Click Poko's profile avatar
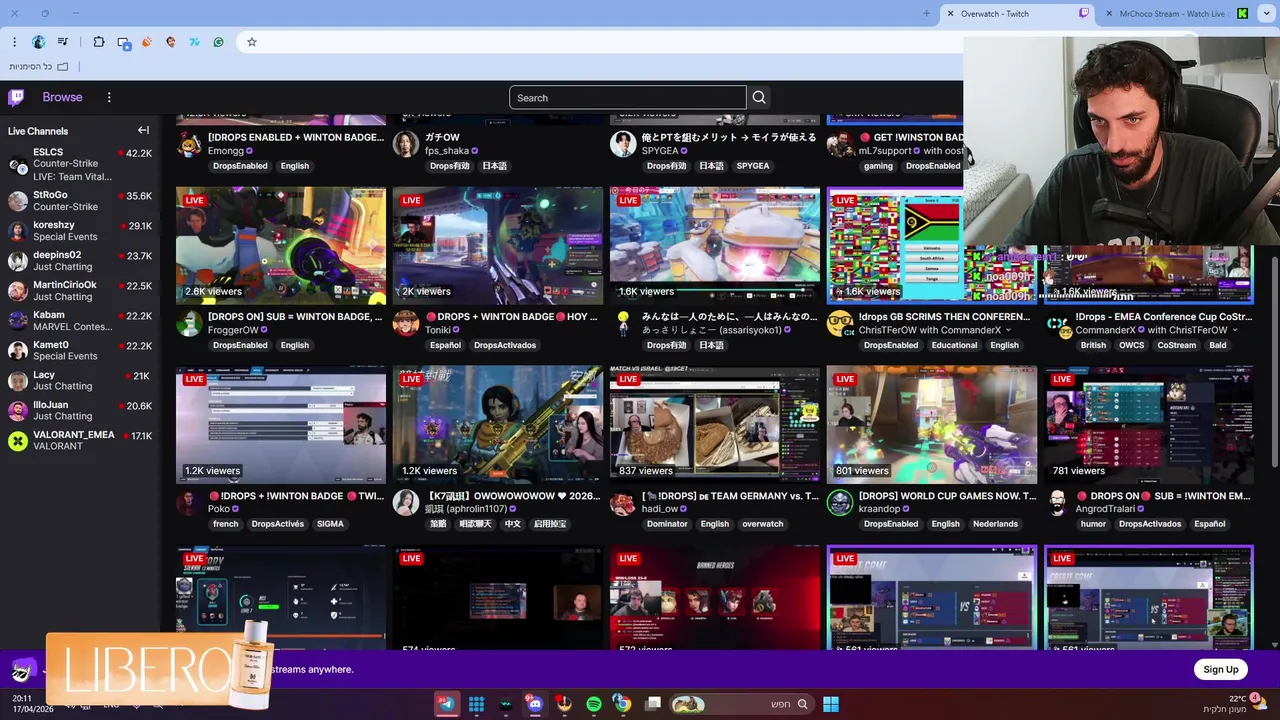1280x720 pixels. [x=189, y=502]
